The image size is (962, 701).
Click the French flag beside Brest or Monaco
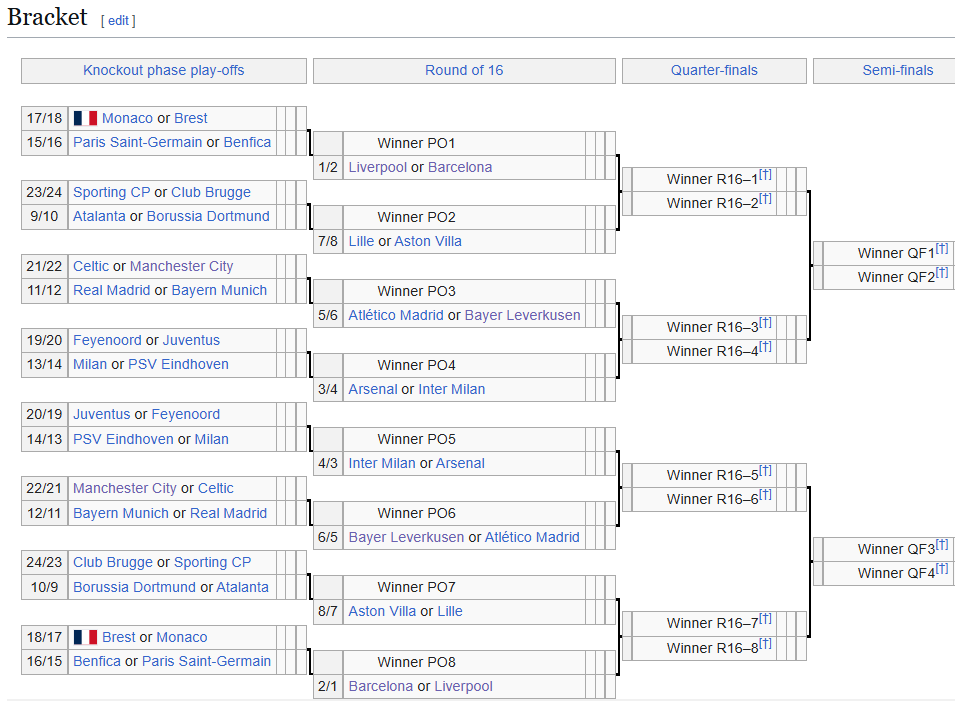[85, 637]
